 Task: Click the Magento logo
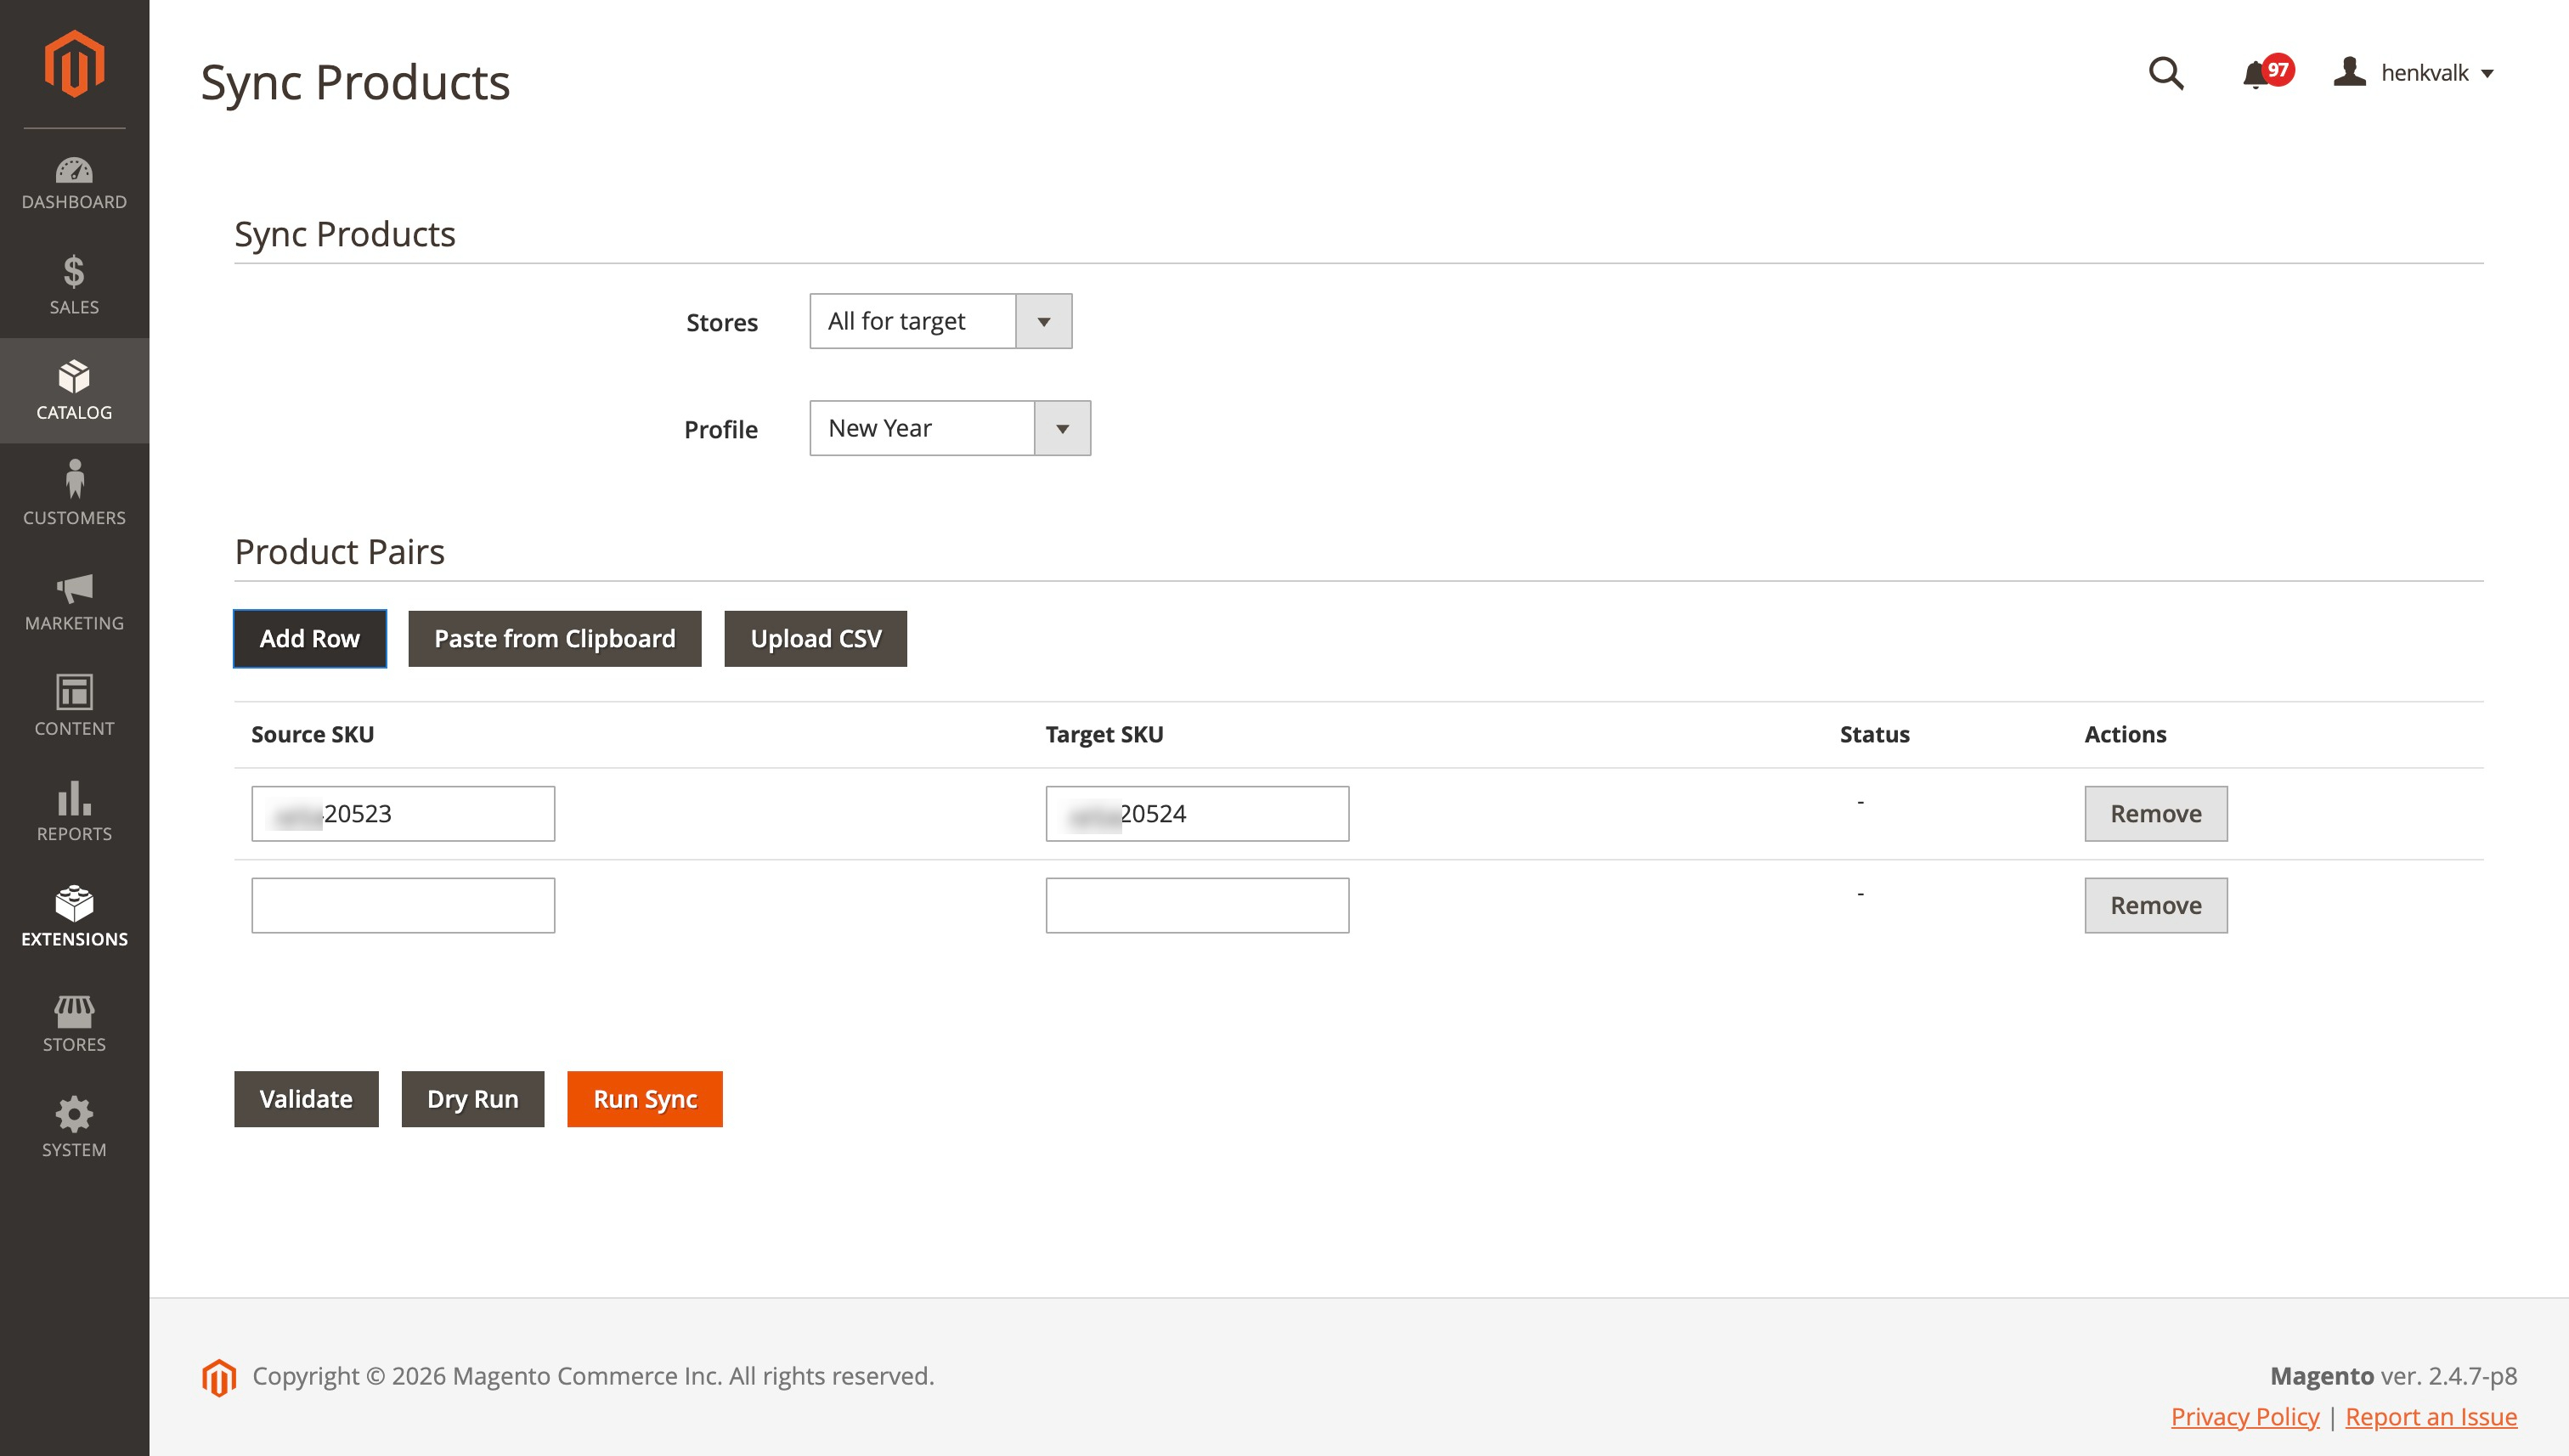73,63
